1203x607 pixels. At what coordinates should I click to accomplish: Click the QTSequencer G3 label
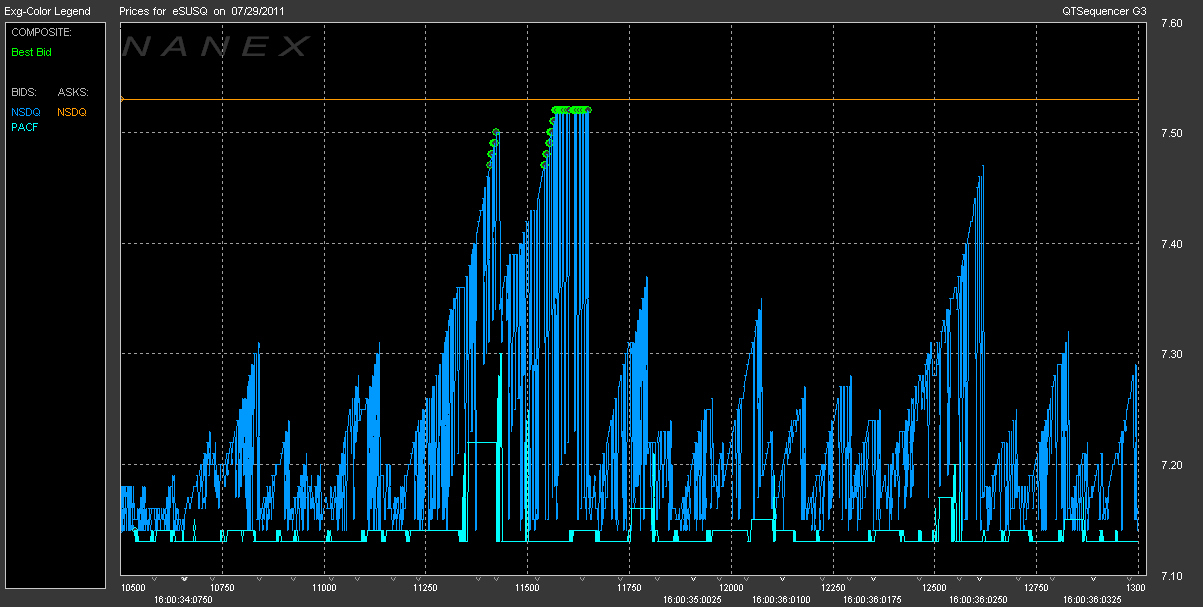click(x=1104, y=11)
